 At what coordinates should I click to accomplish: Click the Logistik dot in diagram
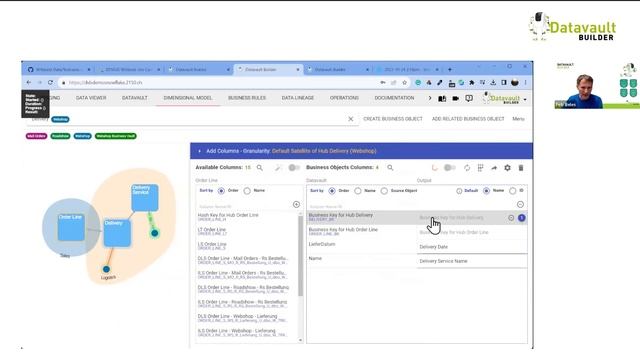[106, 269]
